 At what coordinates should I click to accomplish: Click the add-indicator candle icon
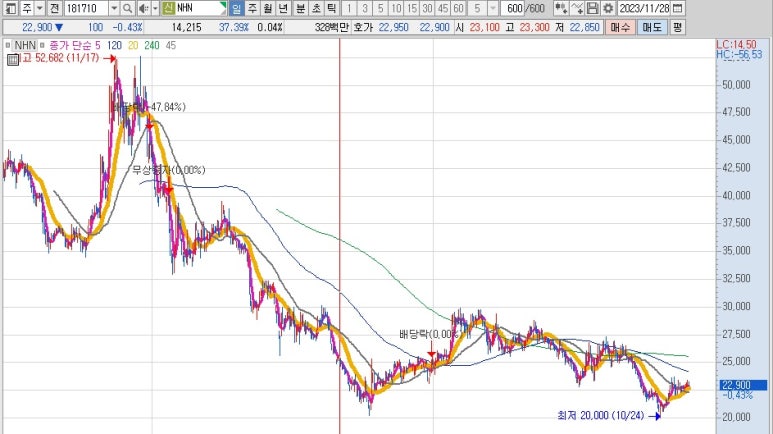tap(561, 8)
